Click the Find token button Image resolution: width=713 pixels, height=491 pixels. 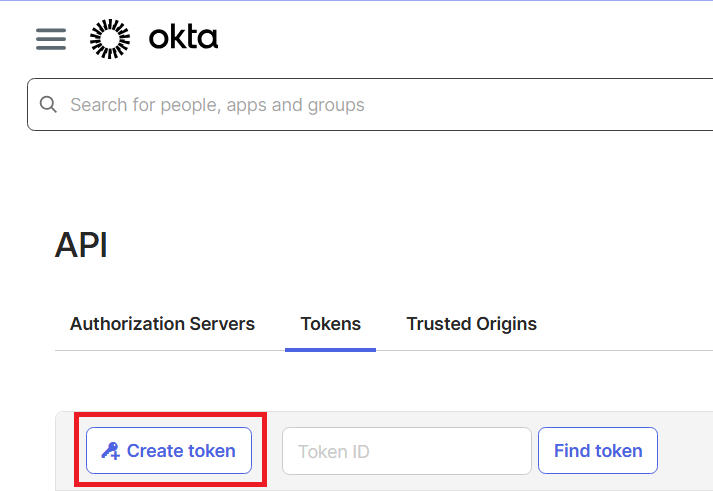click(x=597, y=451)
